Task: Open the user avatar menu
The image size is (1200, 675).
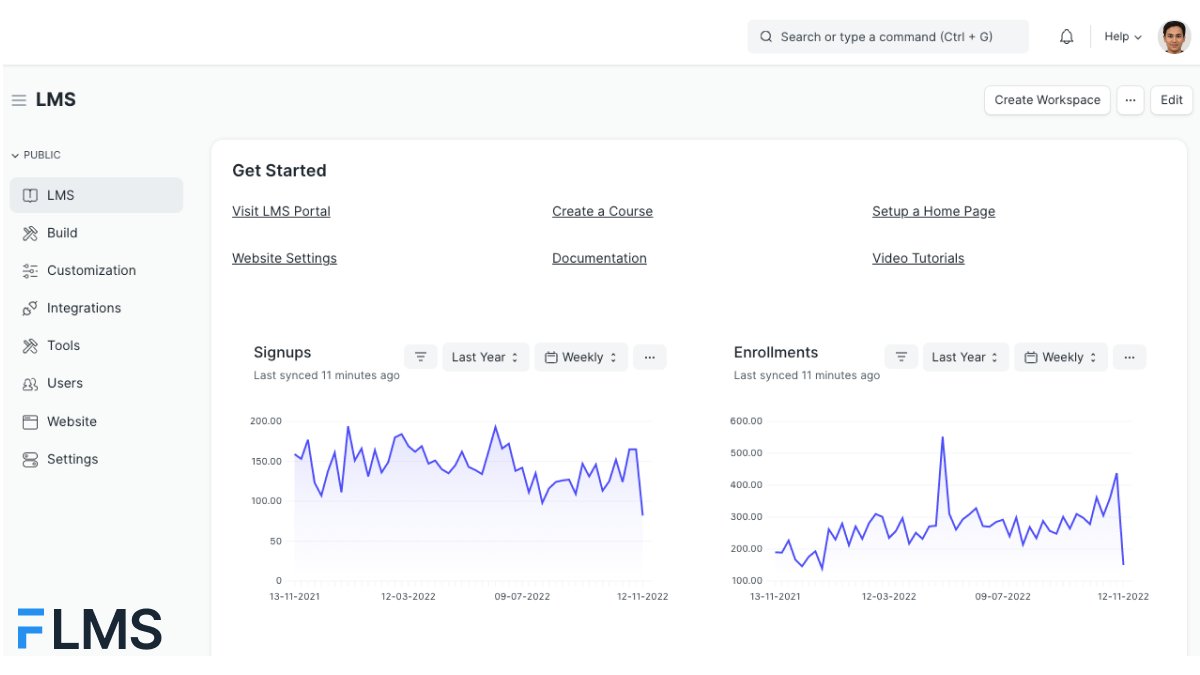Action: tap(1174, 37)
